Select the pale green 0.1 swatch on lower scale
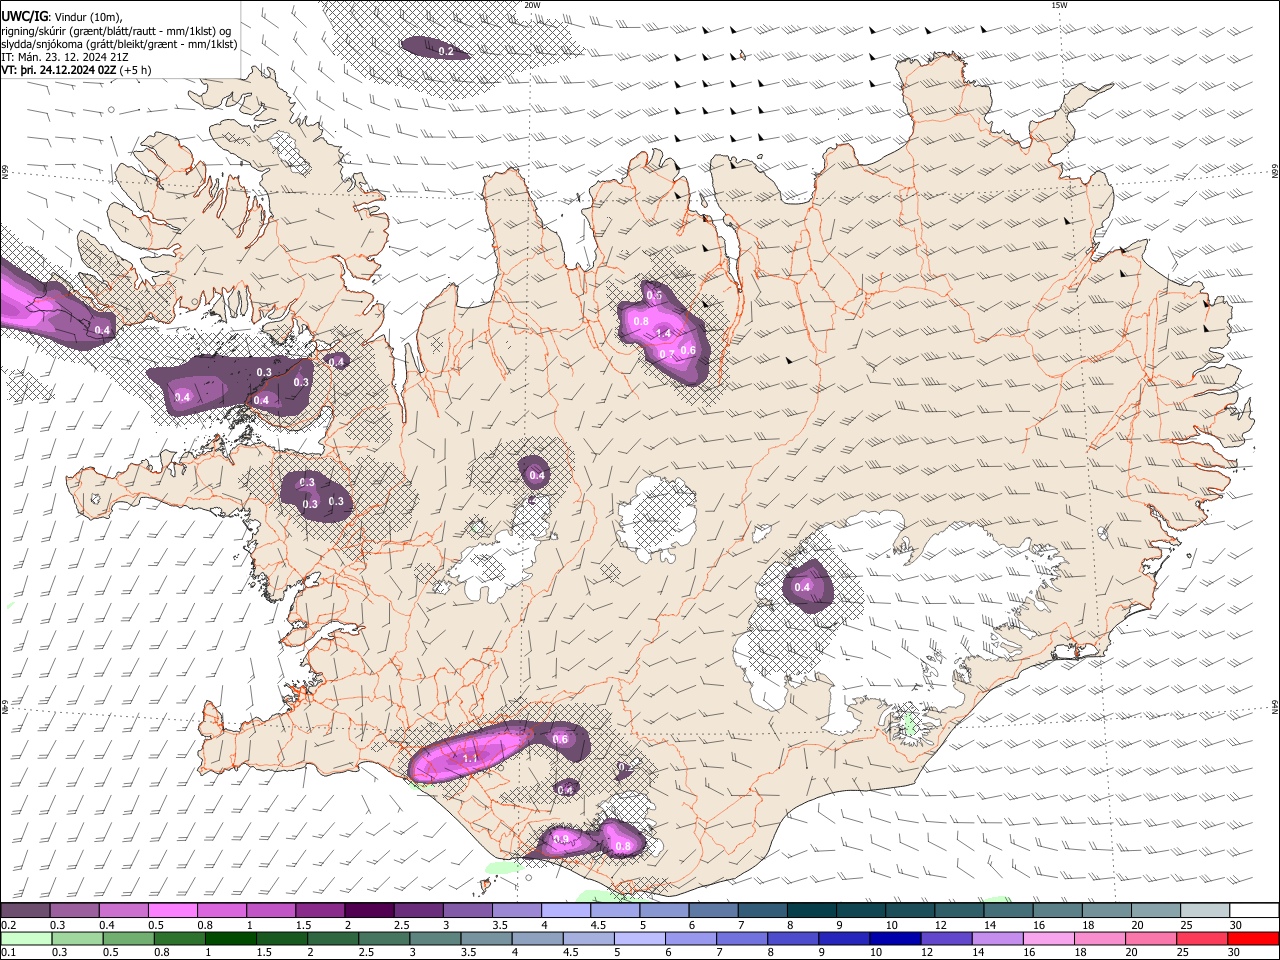 click(x=25, y=939)
